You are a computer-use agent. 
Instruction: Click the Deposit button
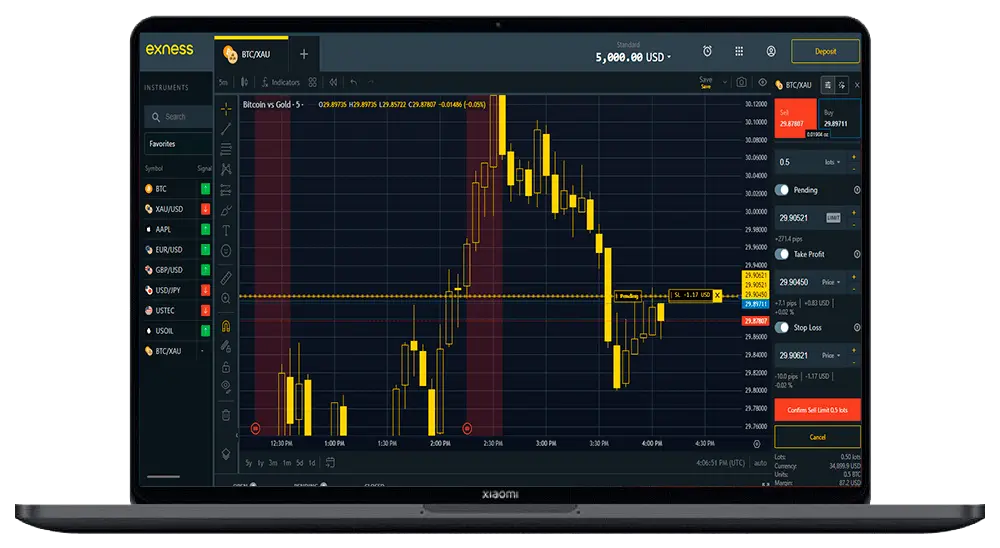click(825, 52)
